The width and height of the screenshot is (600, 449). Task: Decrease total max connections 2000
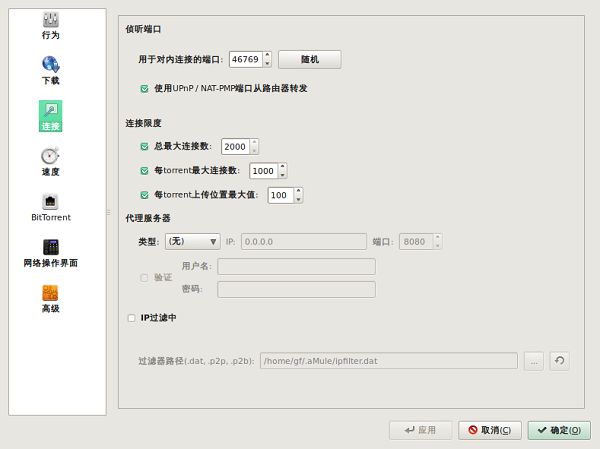[254, 151]
